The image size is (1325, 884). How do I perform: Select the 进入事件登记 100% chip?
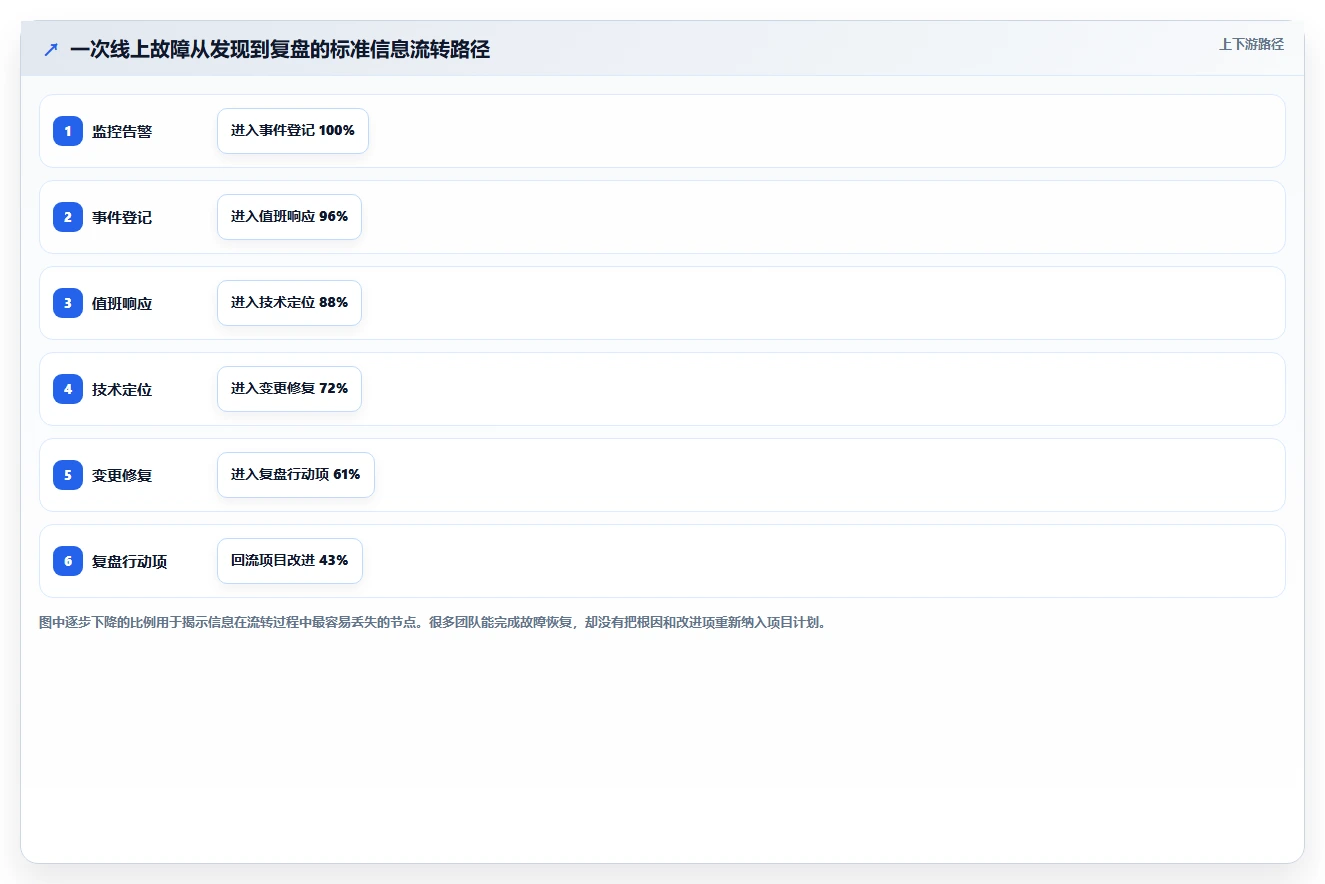coord(293,131)
